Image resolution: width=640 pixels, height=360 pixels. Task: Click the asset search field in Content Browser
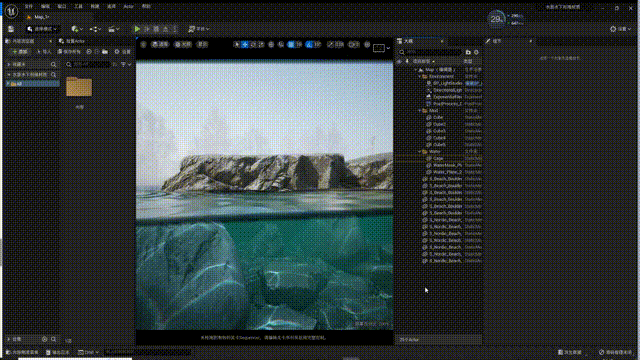[88, 64]
